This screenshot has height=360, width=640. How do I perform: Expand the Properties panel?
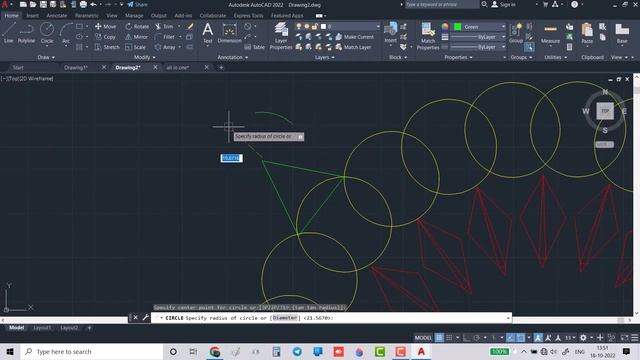point(458,58)
